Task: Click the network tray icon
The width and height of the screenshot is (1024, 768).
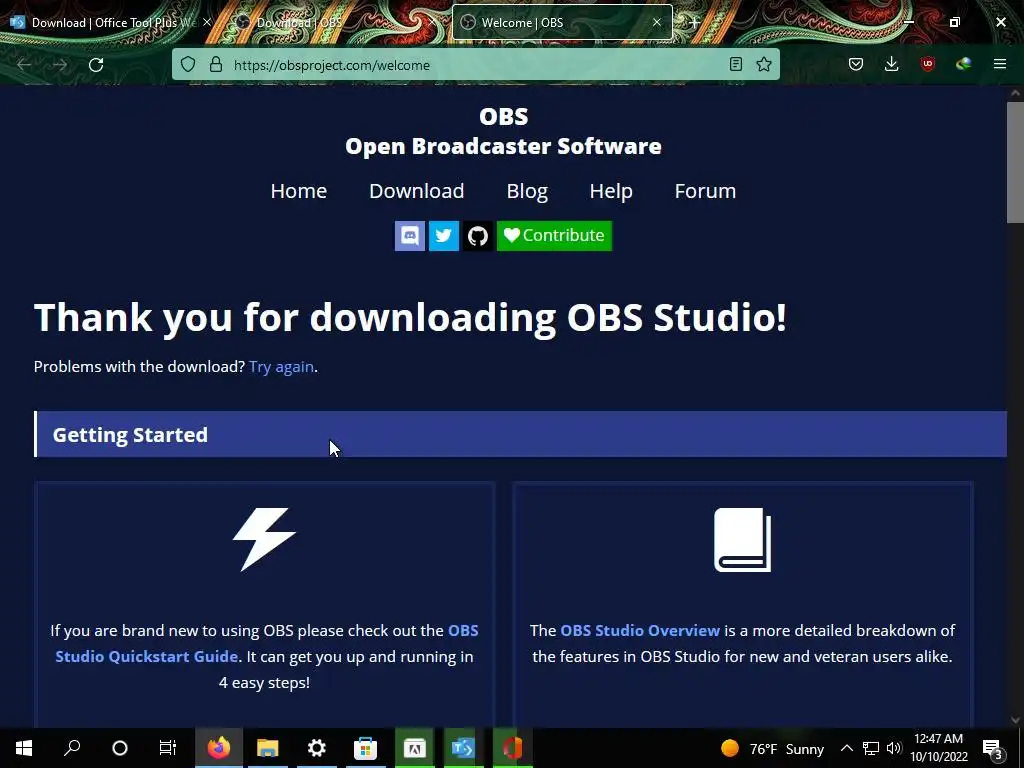Action: (871, 748)
